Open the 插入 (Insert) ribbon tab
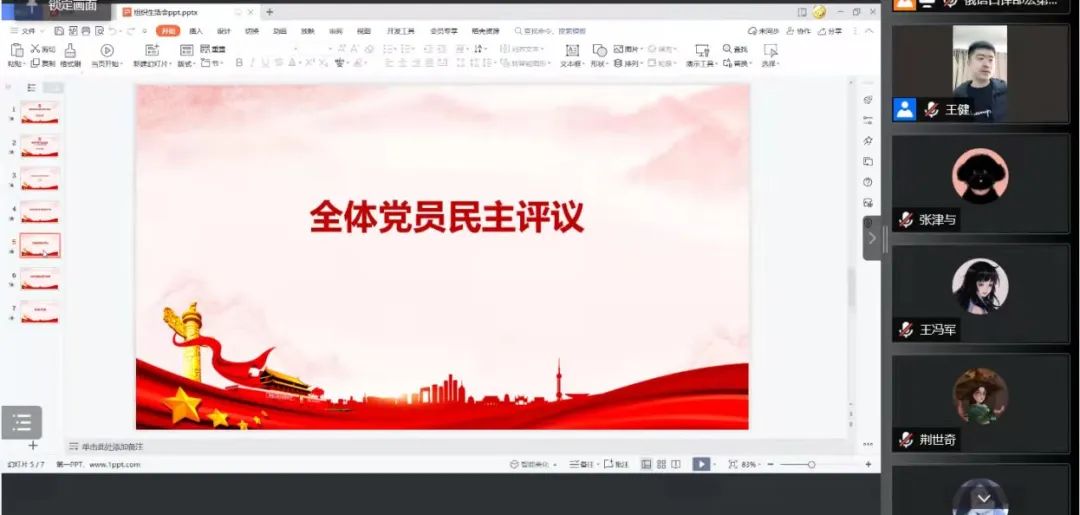 [196, 31]
